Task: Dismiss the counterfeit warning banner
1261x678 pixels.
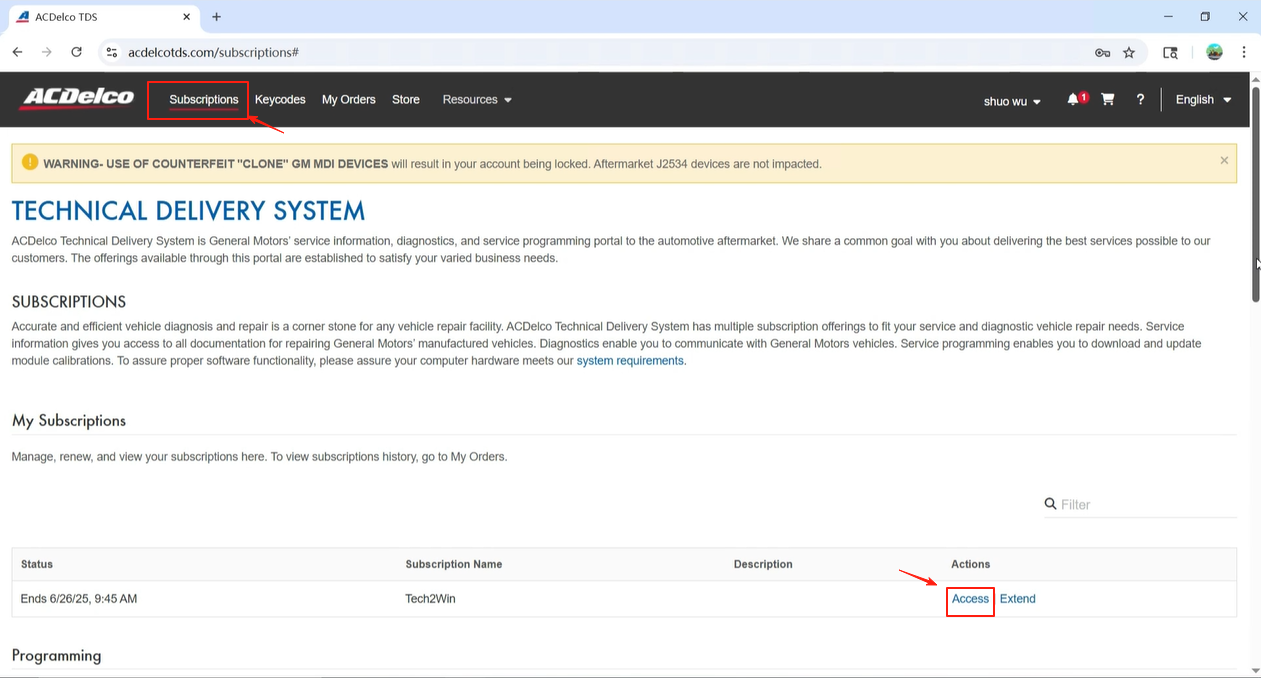Action: [x=1224, y=160]
